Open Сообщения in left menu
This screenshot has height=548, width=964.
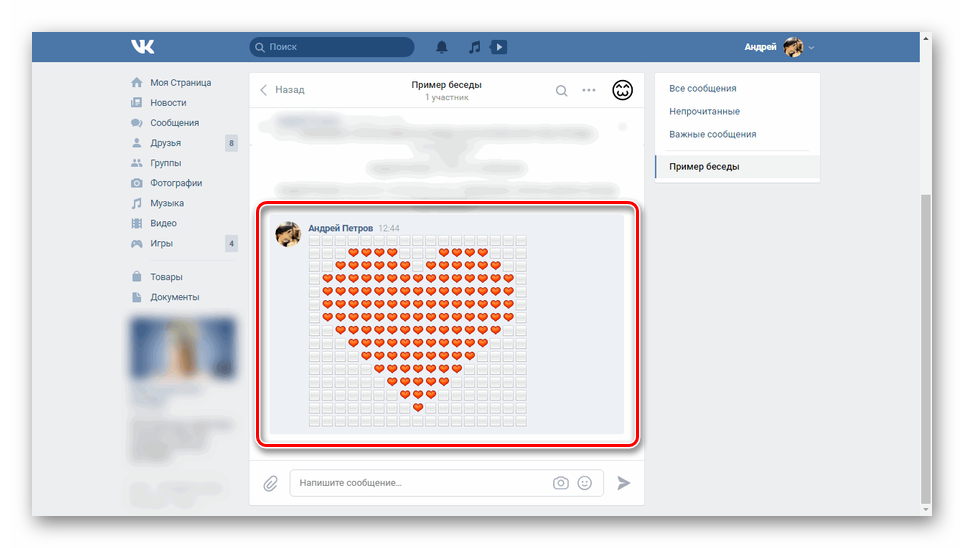174,123
